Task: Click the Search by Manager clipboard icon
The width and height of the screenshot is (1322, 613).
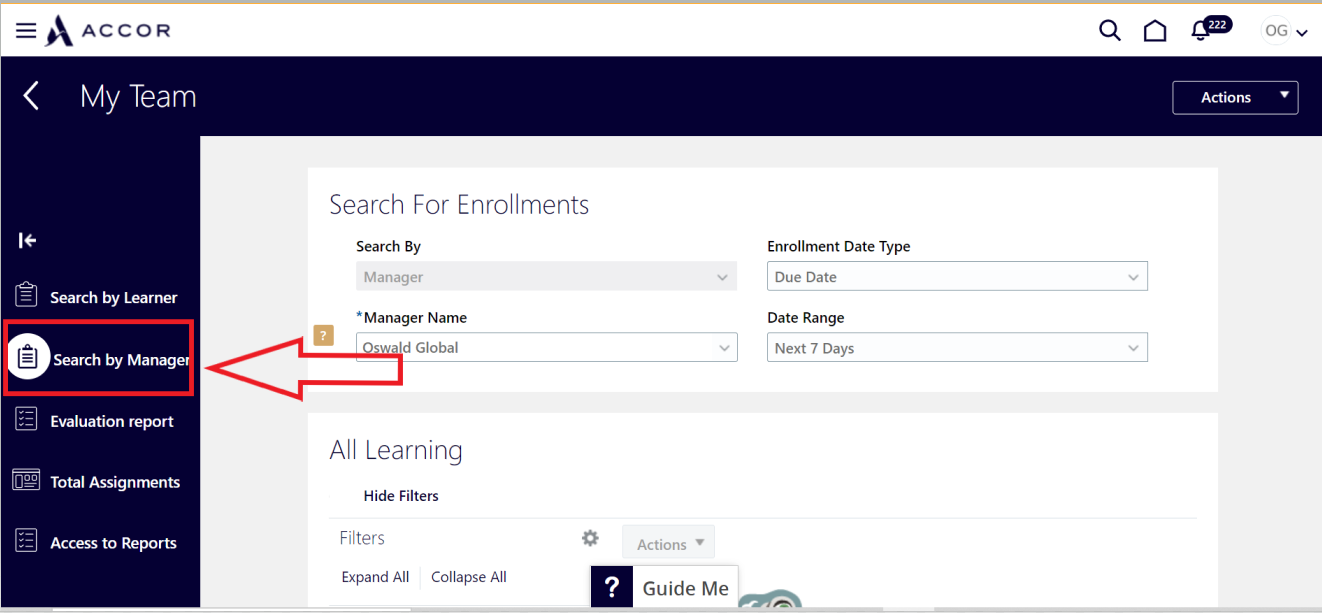Action: [28, 357]
